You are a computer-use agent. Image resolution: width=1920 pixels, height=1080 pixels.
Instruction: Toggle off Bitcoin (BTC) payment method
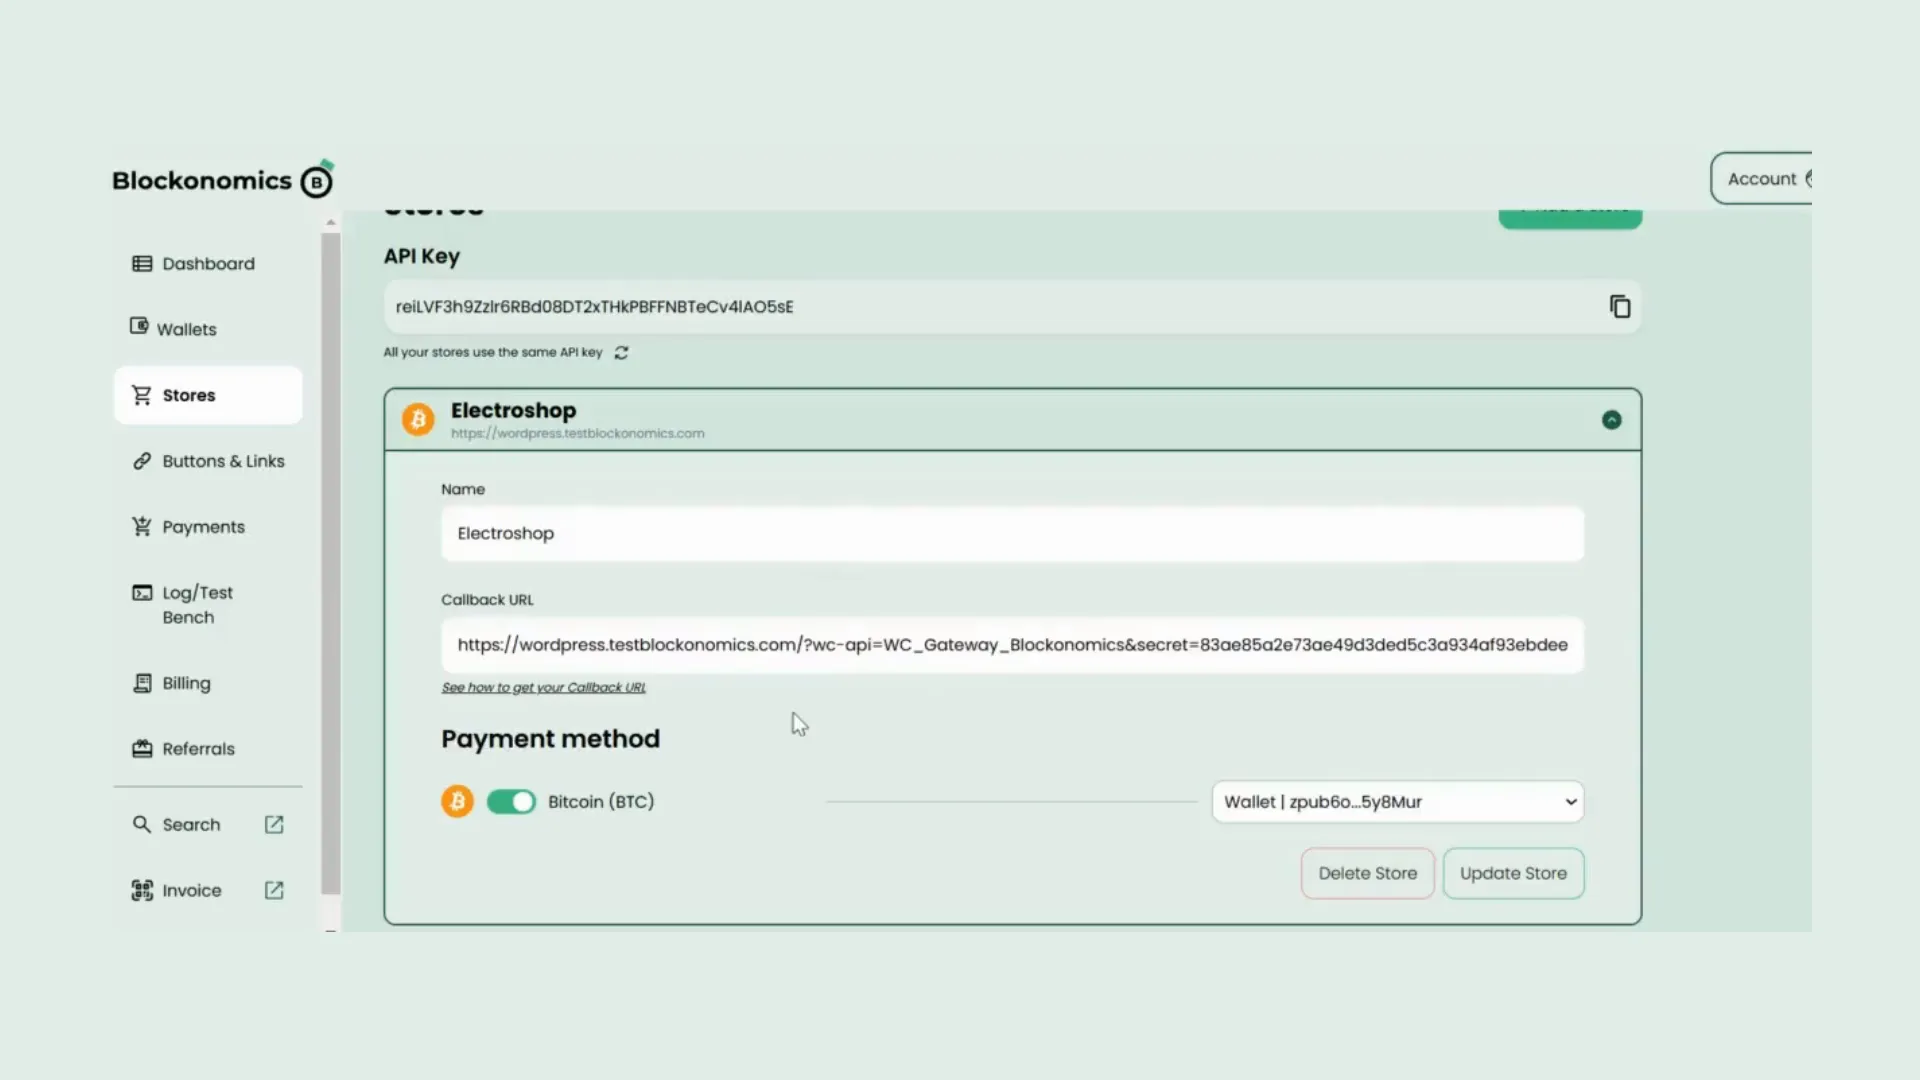click(511, 802)
